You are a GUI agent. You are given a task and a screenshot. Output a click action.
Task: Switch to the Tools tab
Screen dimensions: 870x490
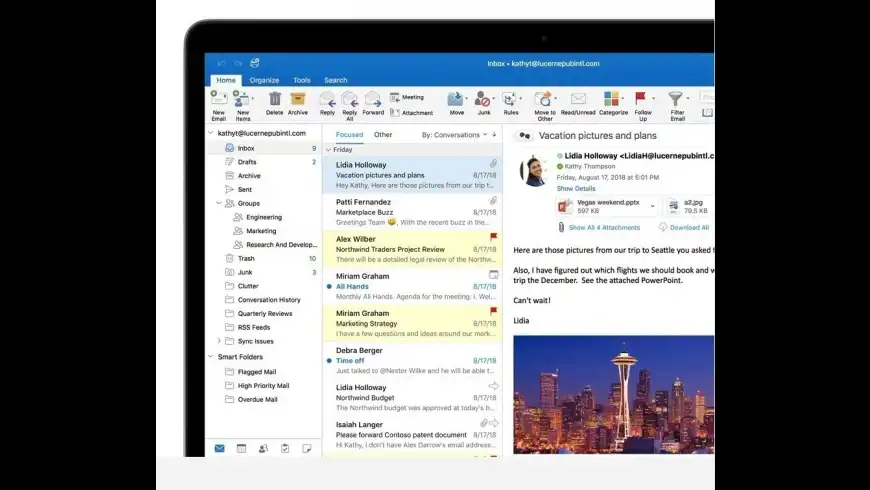[x=302, y=80]
